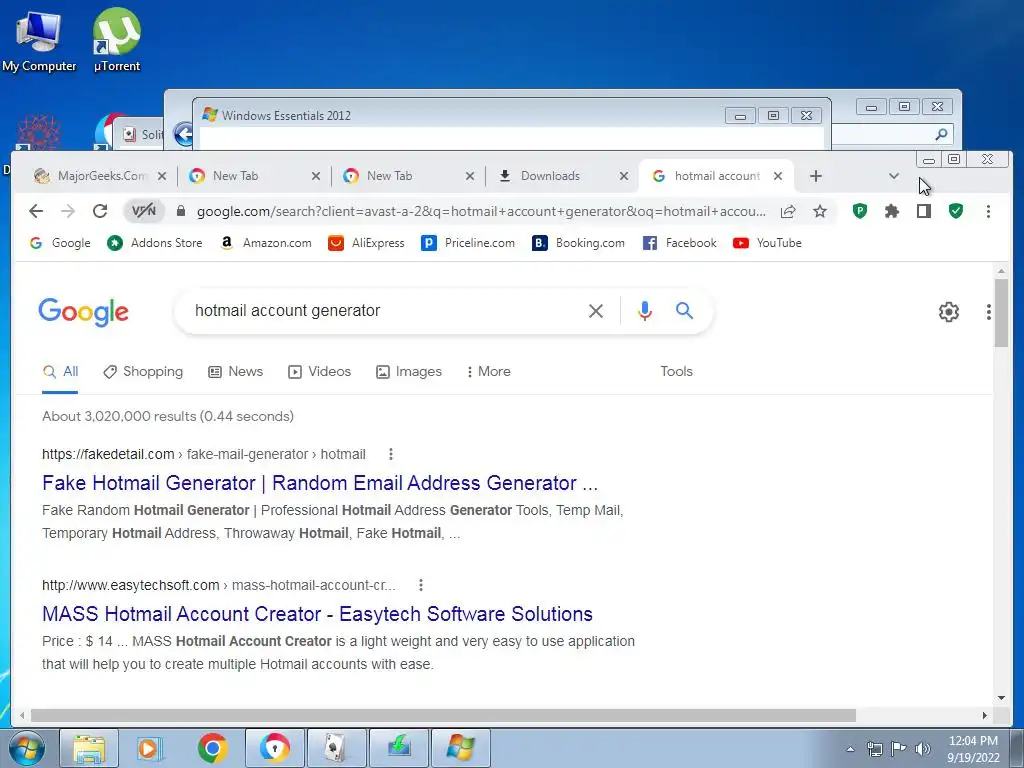Open My Computer desktop icon
1024x768 pixels.
(x=39, y=40)
